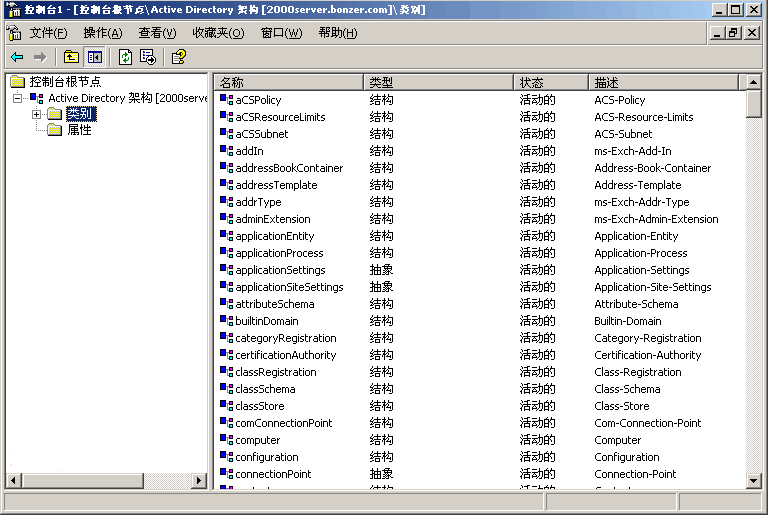The width and height of the screenshot is (768, 518).
Task: Collapse the Active Directory 架构 tree node
Action: (x=17, y=98)
